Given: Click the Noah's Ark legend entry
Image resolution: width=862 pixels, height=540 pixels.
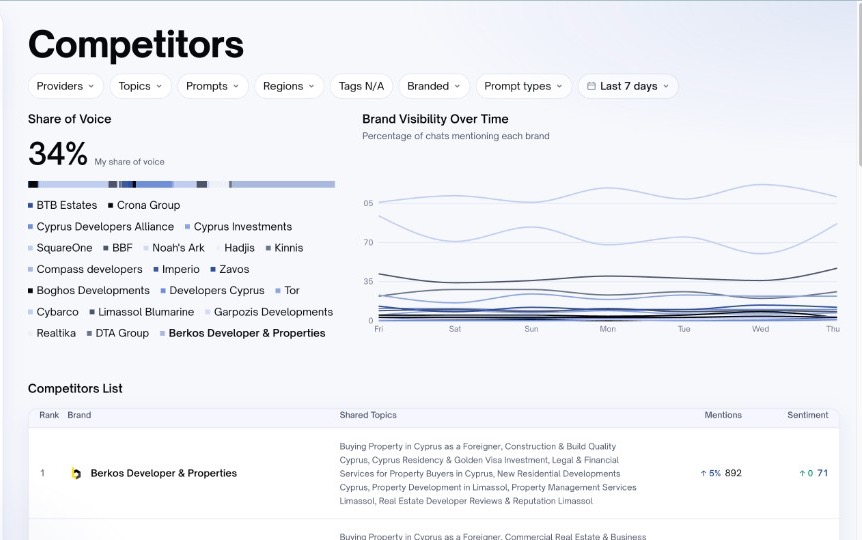Looking at the screenshot, I should coord(174,248).
